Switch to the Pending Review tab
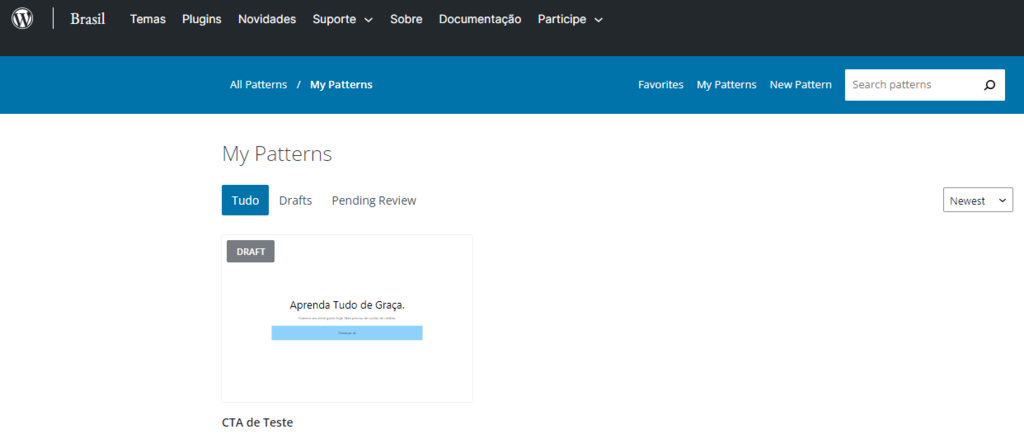Screen dimensions: 1024x439 coord(374,201)
